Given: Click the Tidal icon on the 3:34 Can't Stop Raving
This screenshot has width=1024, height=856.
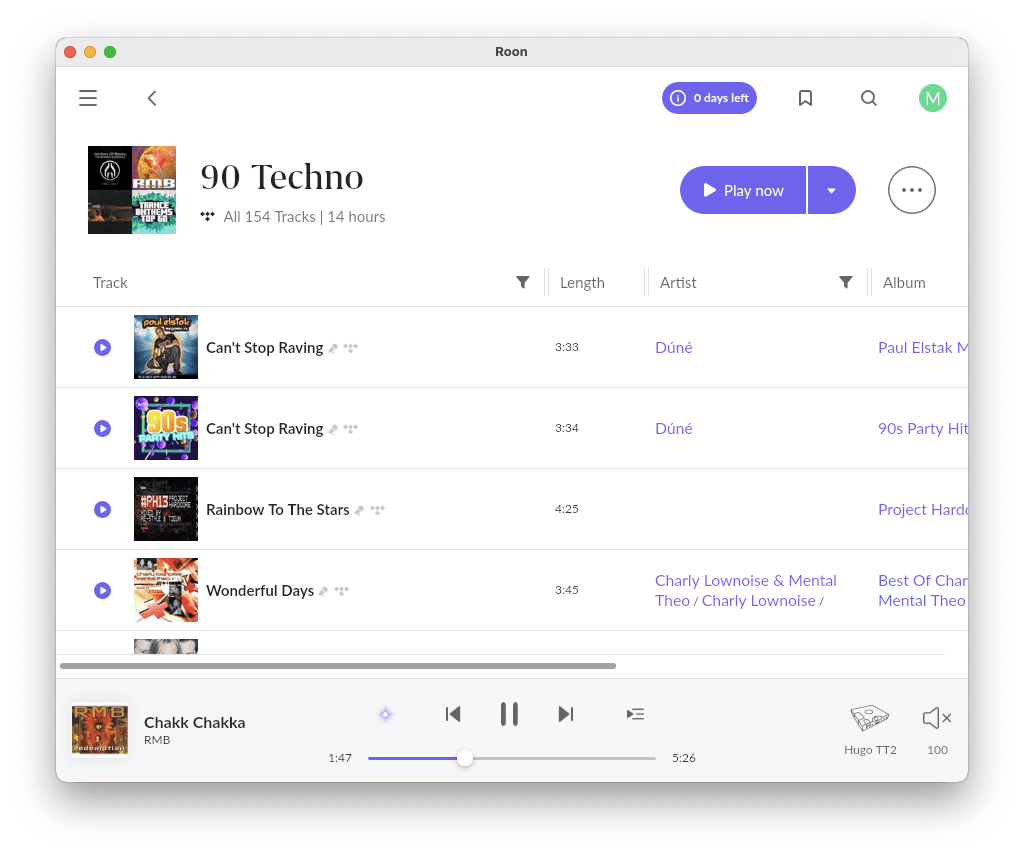Looking at the screenshot, I should 351,429.
